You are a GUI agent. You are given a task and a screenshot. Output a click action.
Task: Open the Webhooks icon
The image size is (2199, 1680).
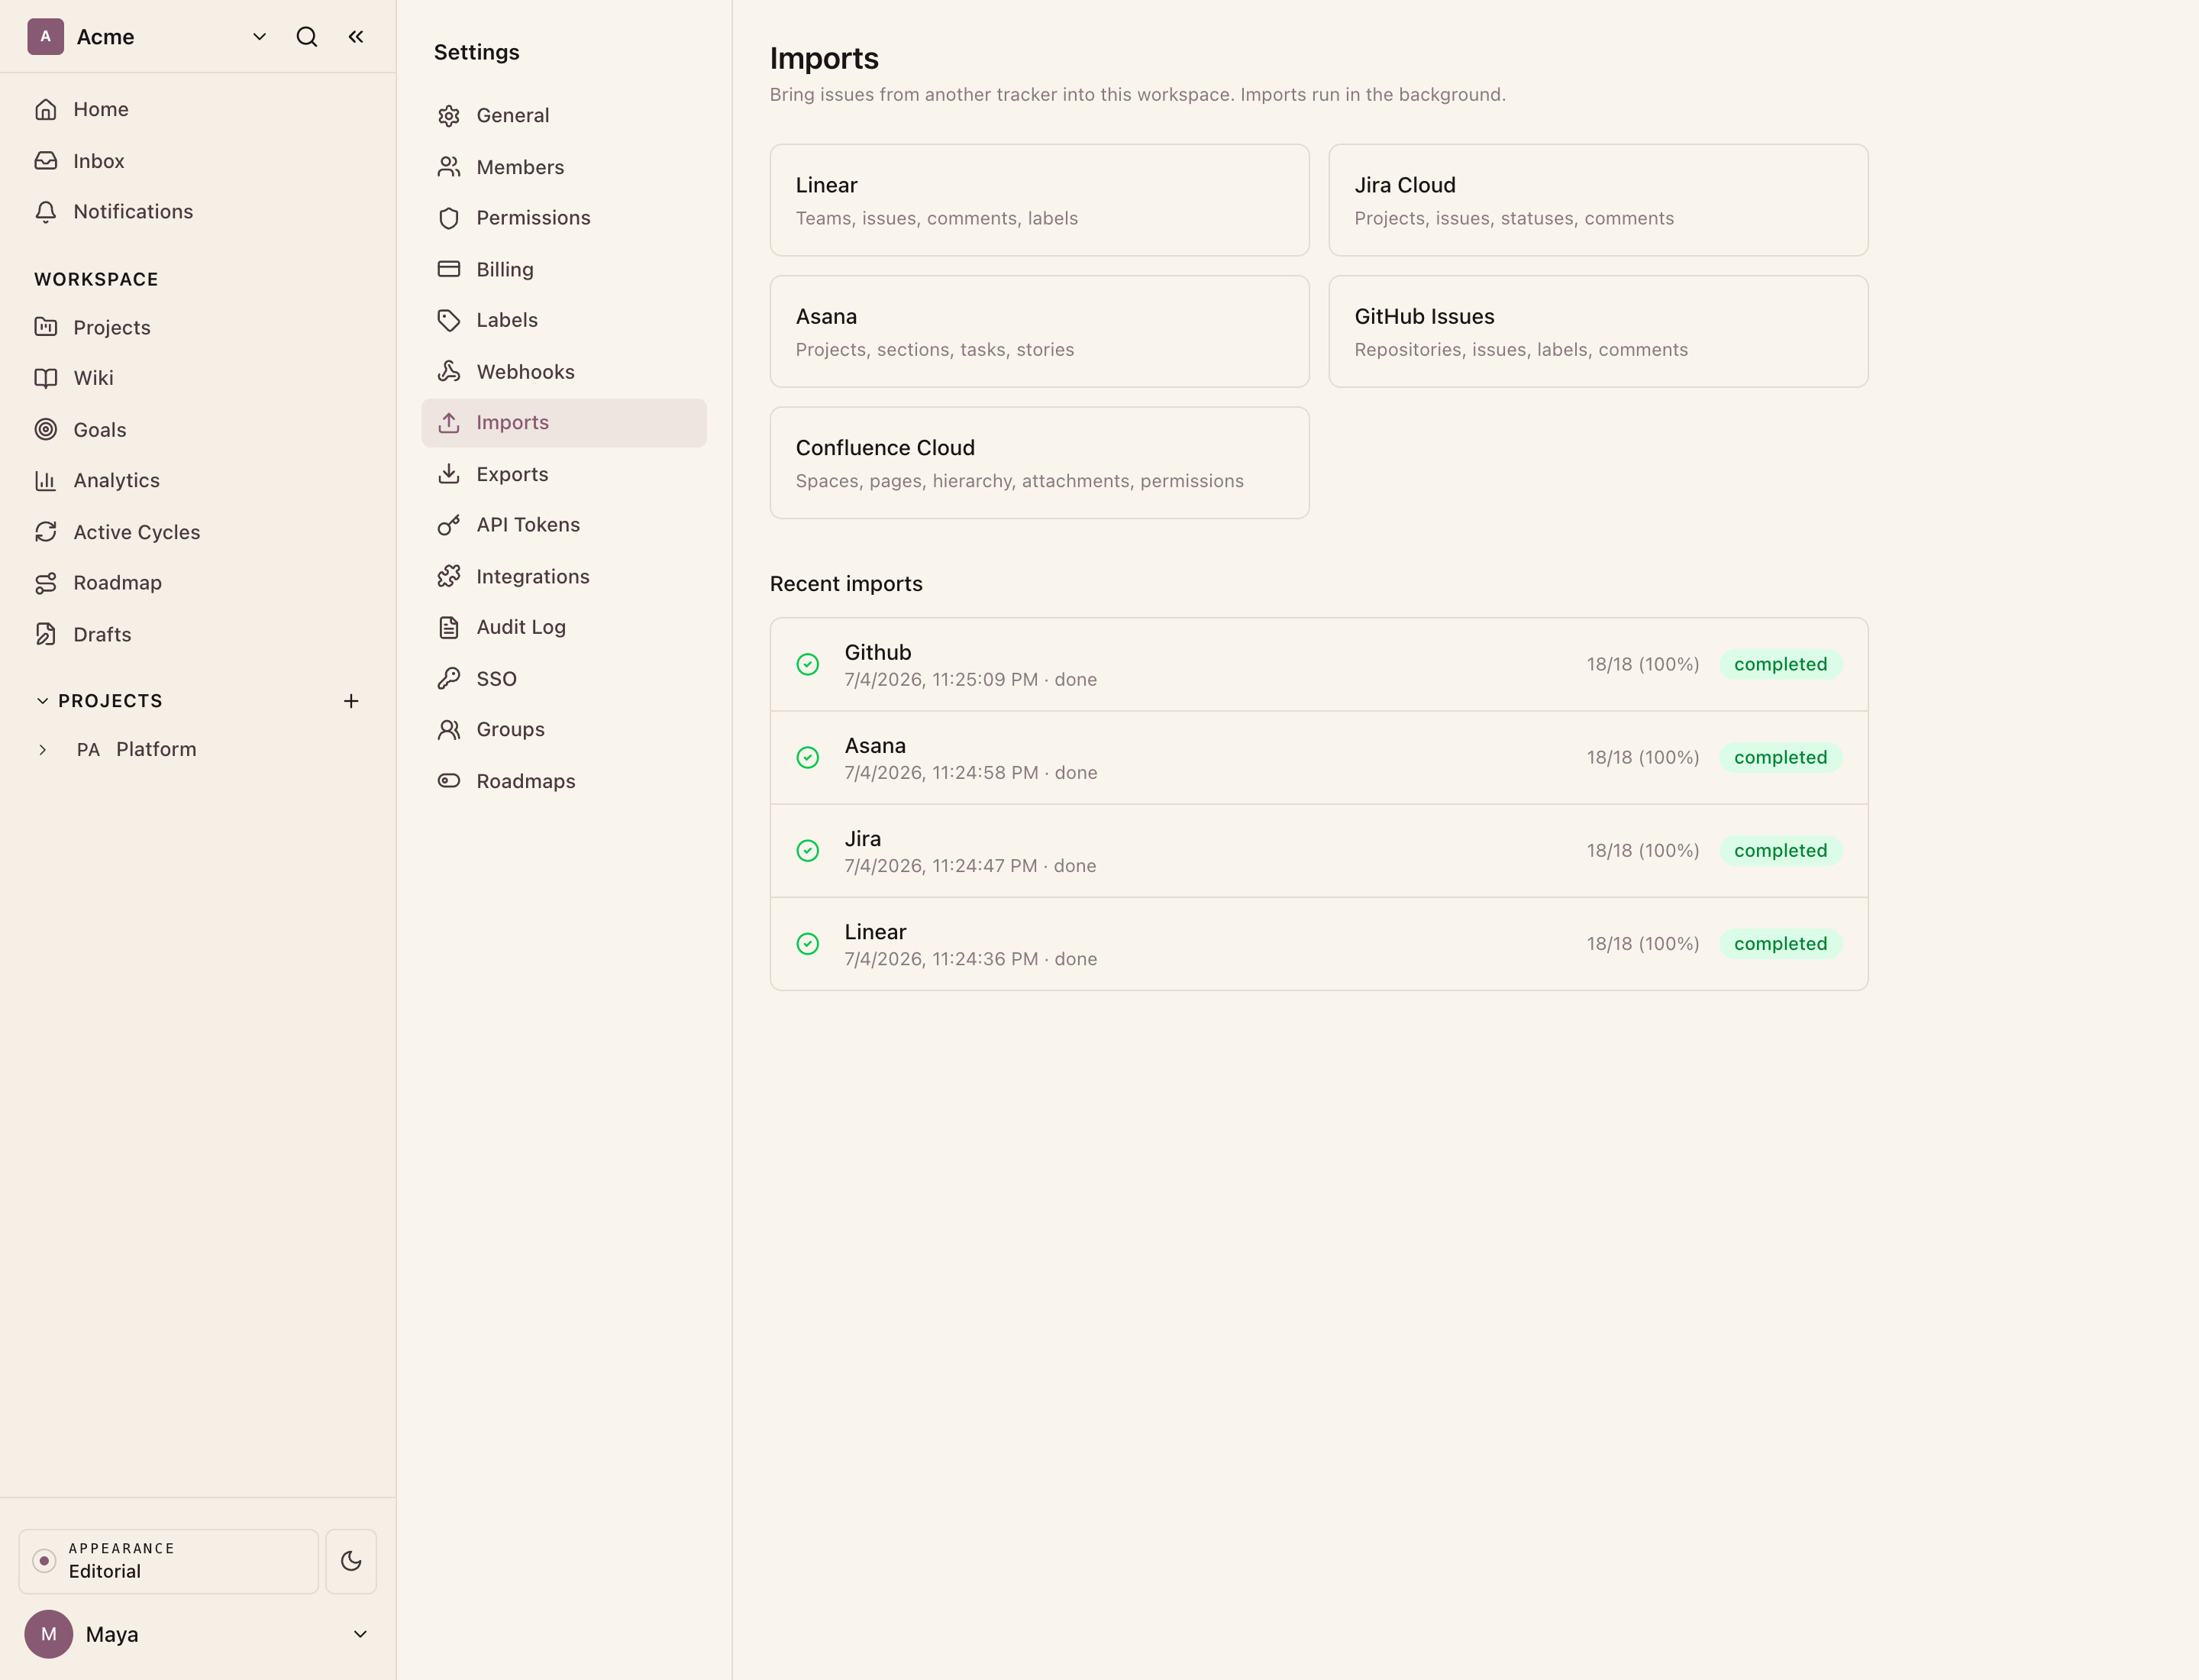(449, 372)
